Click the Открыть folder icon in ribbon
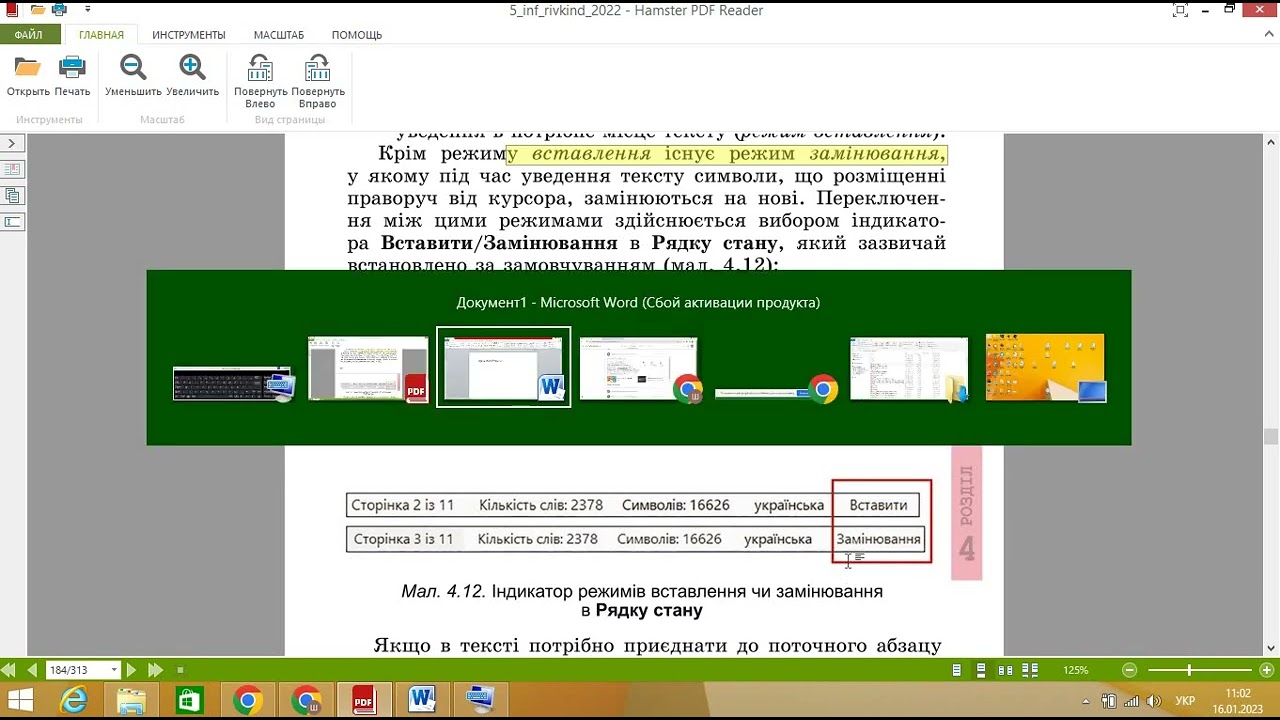This screenshot has width=1280, height=720. click(28, 68)
